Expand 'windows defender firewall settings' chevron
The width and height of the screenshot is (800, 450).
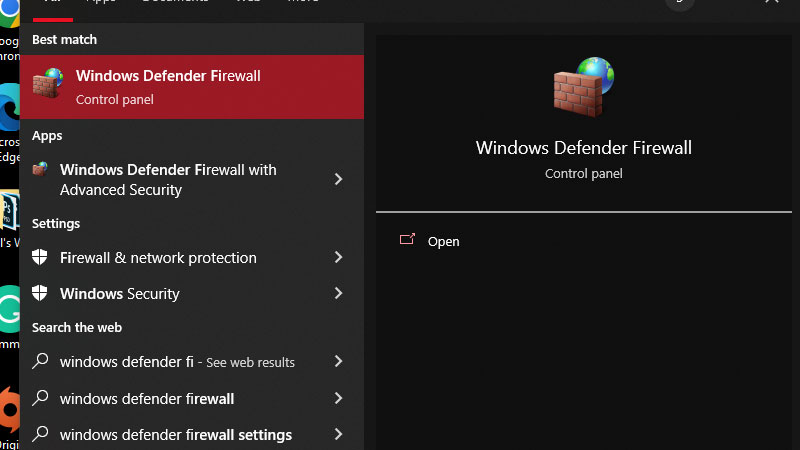tap(338, 434)
